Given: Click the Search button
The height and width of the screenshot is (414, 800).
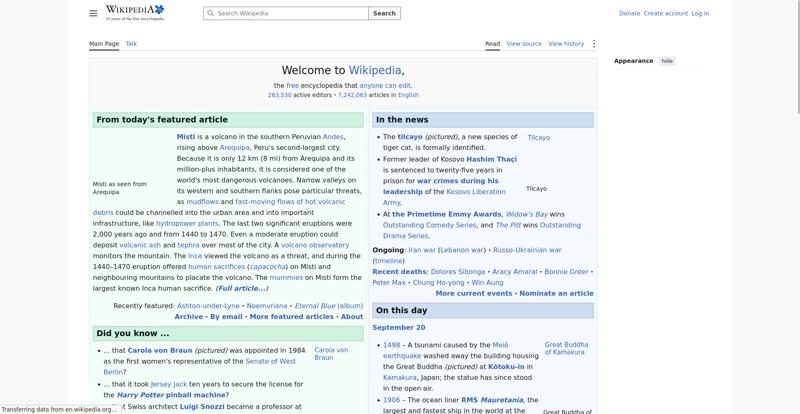Looking at the screenshot, I should click(x=384, y=13).
